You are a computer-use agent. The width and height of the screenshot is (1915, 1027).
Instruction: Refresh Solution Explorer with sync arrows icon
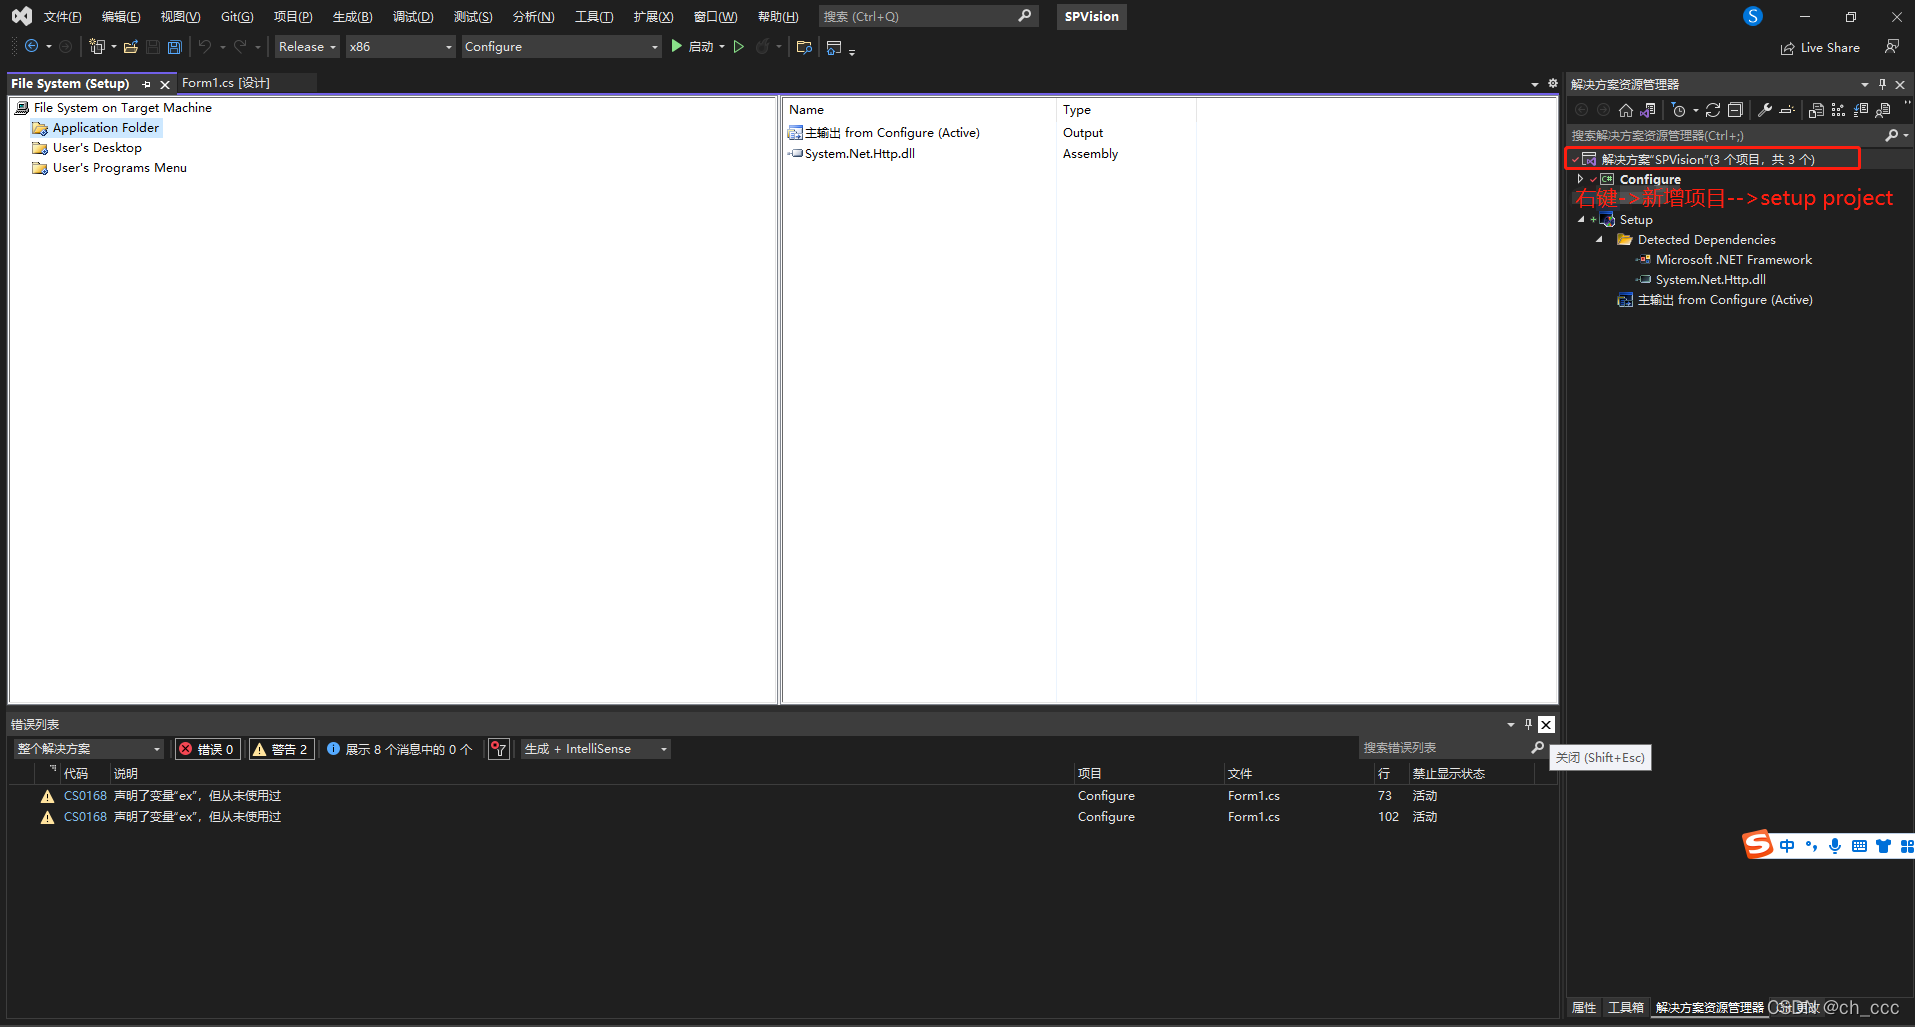[x=1713, y=110]
